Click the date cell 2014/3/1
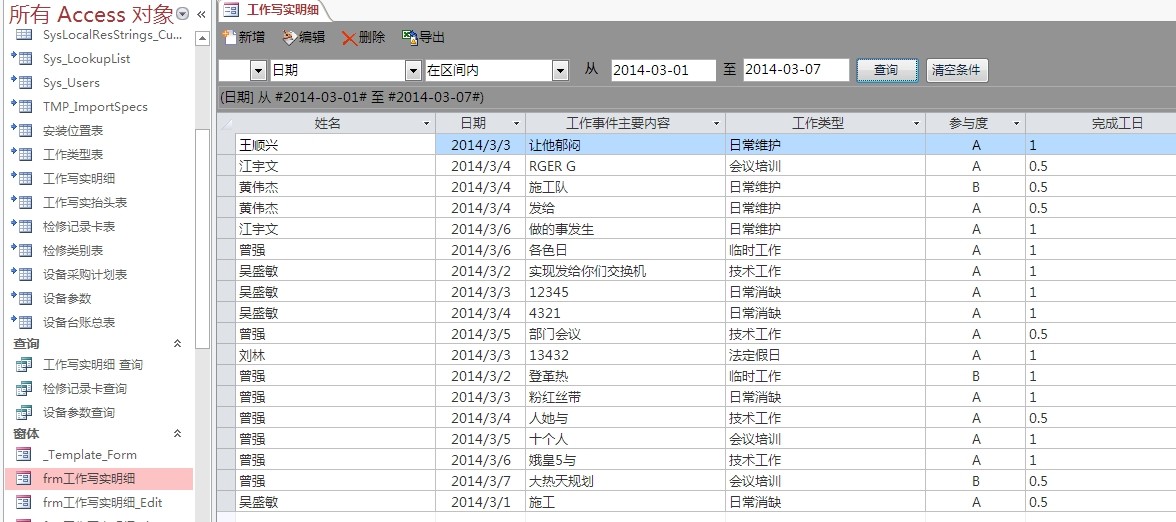This screenshot has height=522, width=1176. point(481,502)
